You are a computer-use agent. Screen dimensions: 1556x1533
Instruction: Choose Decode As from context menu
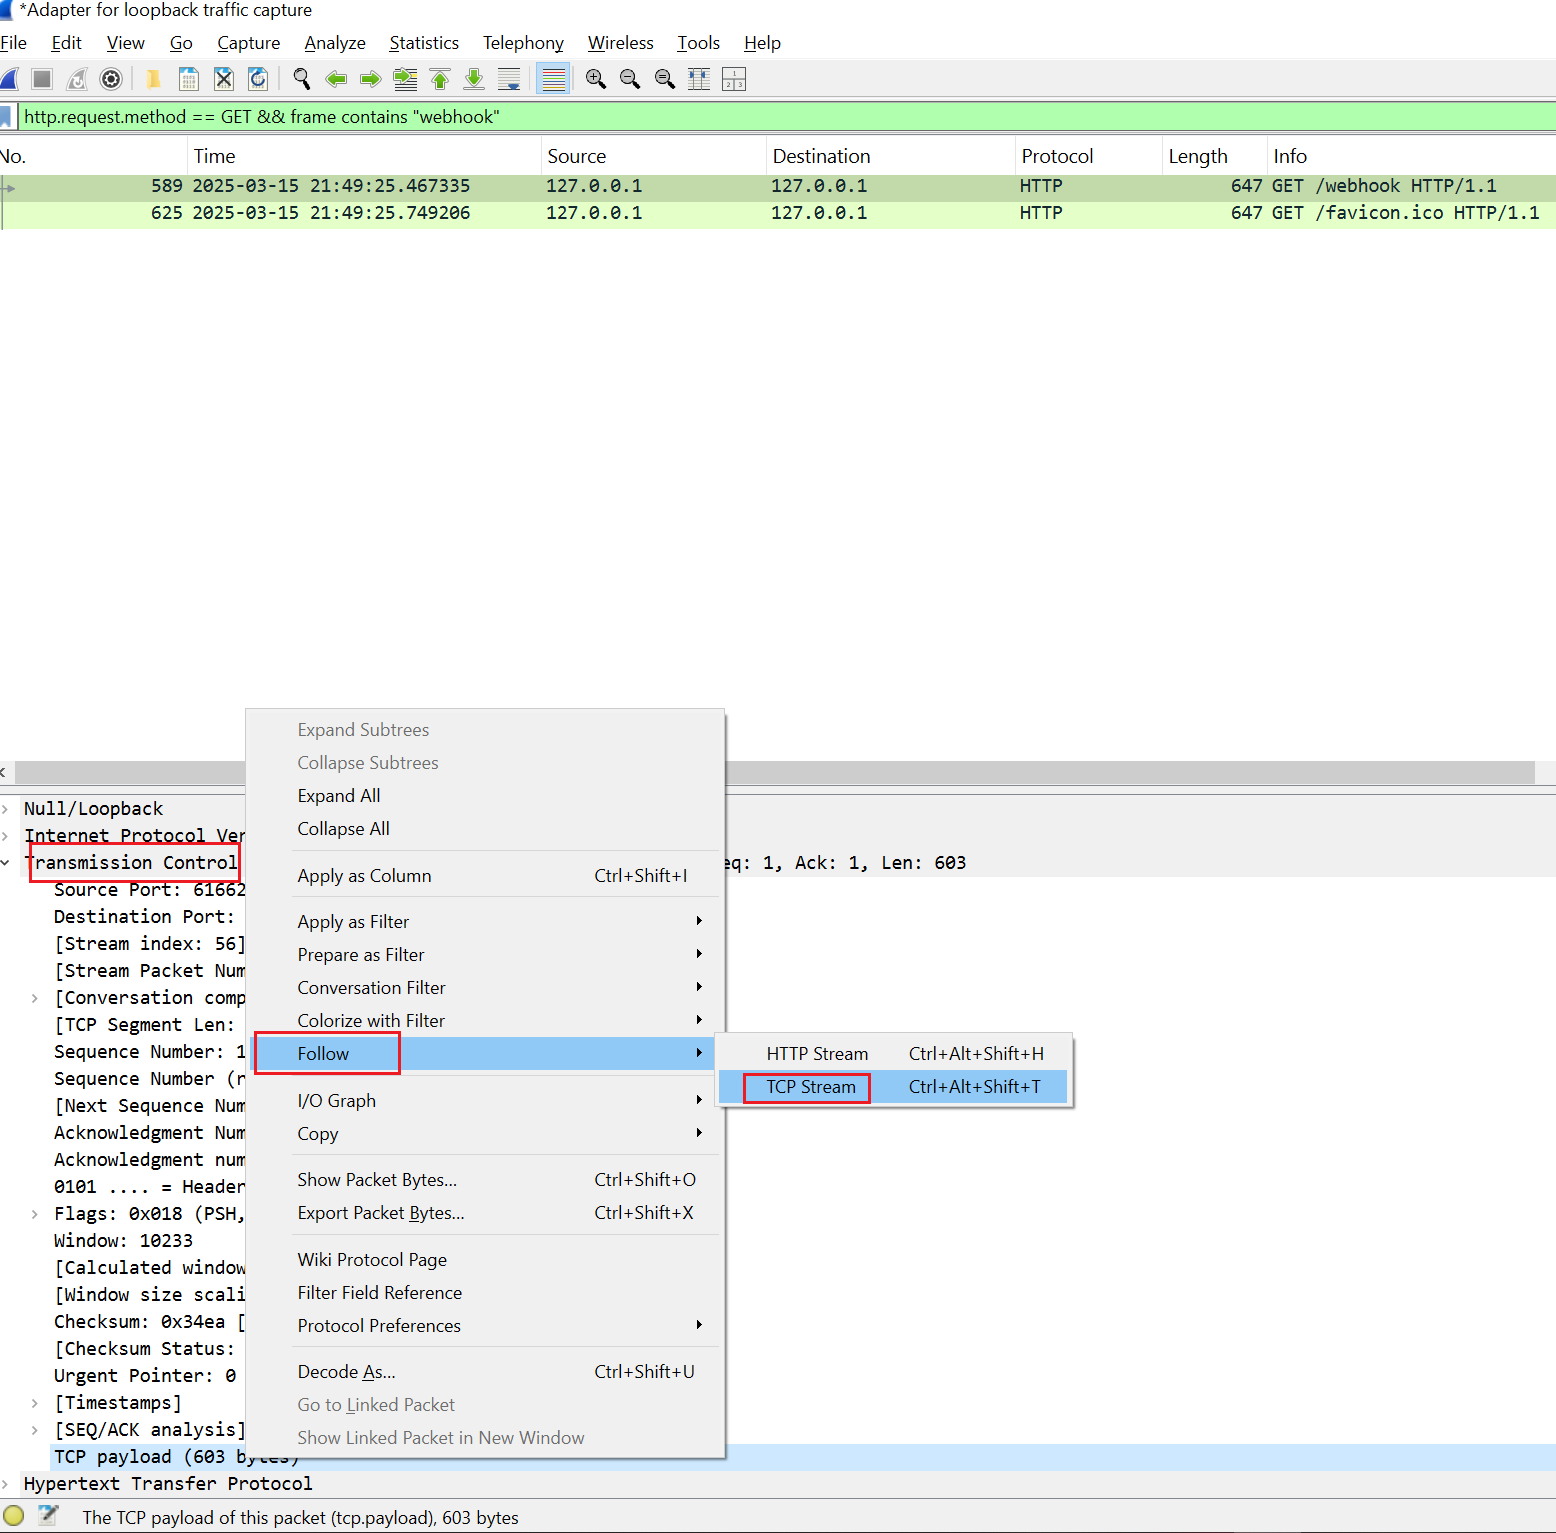(346, 1372)
